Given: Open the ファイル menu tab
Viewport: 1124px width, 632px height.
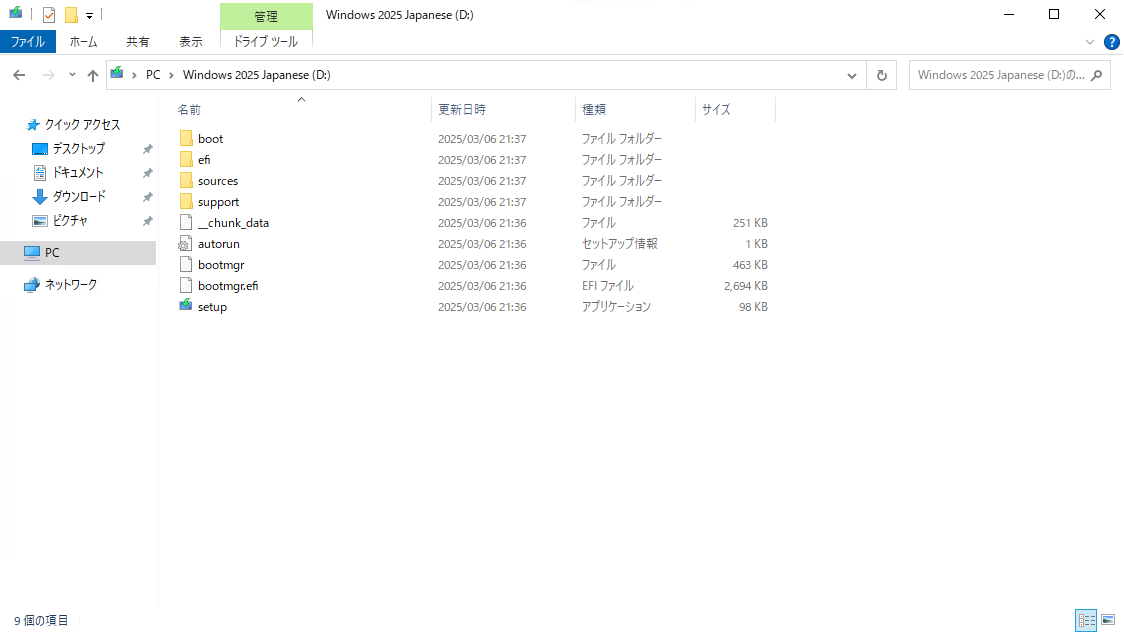Looking at the screenshot, I should pos(28,42).
